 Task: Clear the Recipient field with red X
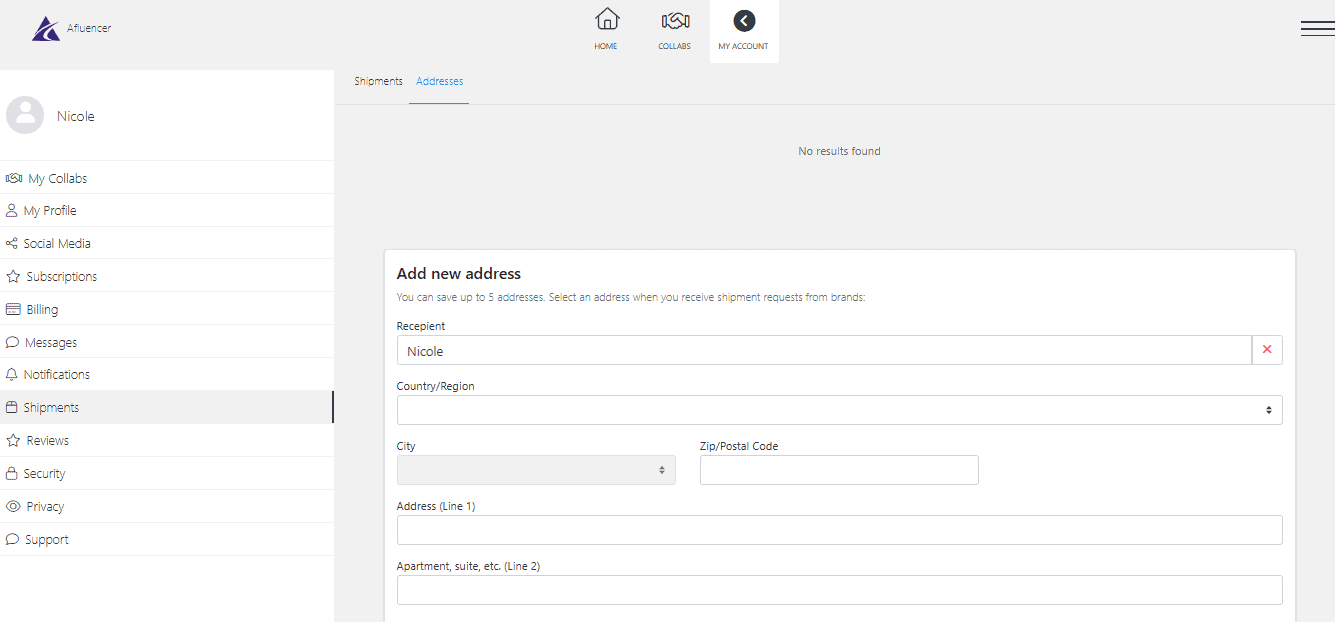[x=1267, y=350]
